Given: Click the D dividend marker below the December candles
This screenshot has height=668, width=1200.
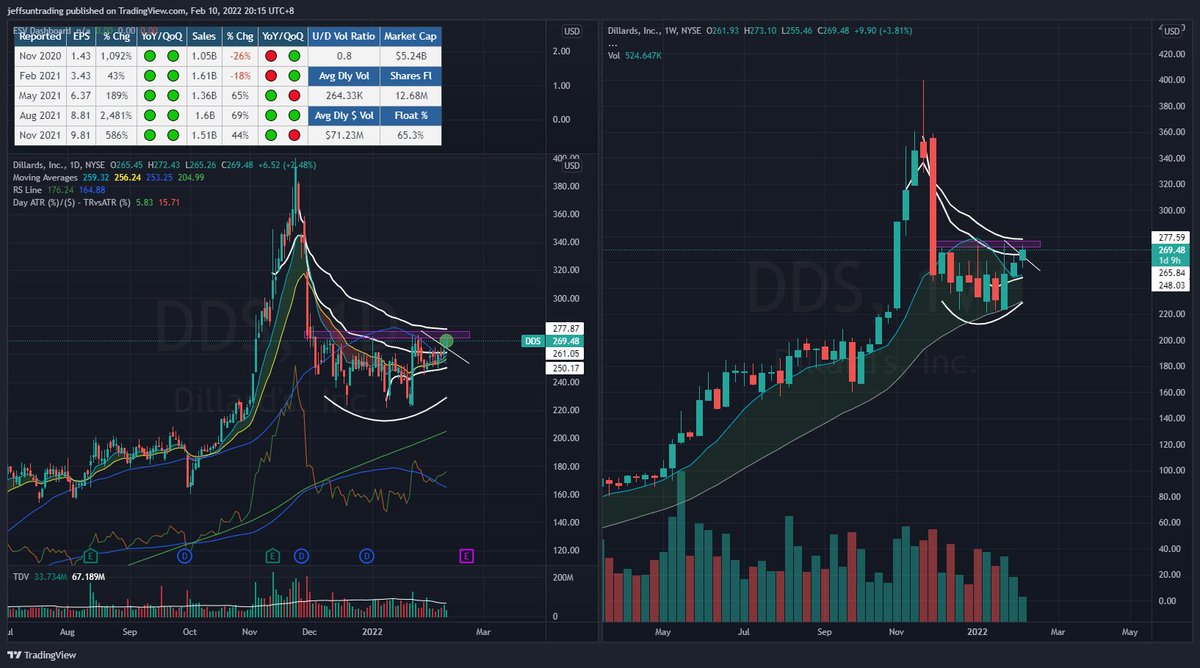Looking at the screenshot, I should click(x=301, y=555).
